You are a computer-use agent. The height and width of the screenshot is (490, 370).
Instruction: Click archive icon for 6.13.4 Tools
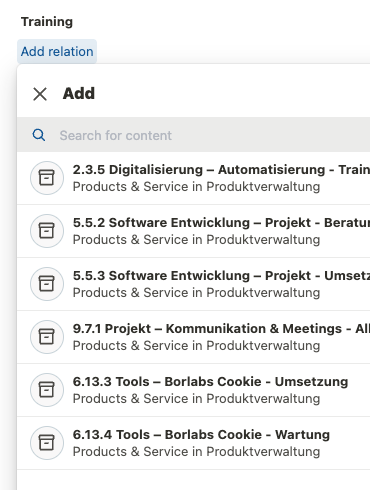pos(47,443)
